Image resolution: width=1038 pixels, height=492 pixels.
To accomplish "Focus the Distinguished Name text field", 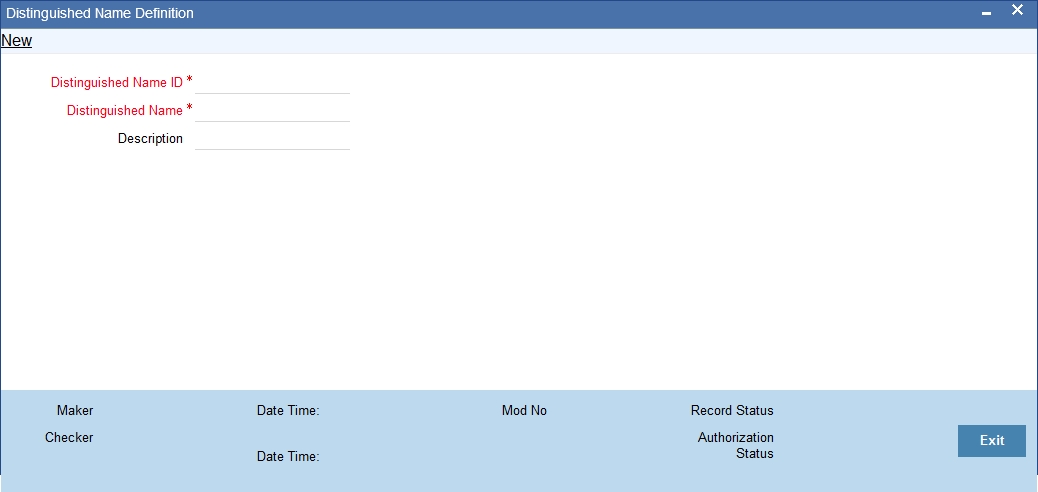I will 272,111.
